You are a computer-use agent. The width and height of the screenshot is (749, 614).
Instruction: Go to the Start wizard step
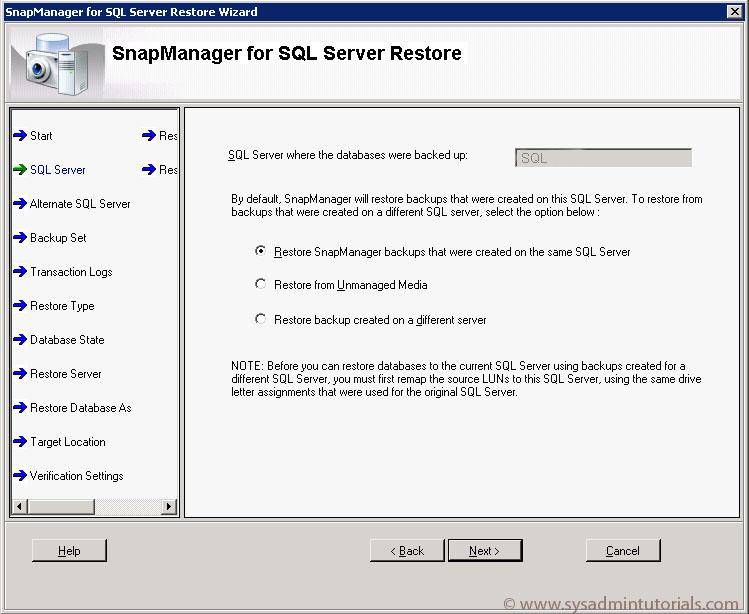pos(41,136)
